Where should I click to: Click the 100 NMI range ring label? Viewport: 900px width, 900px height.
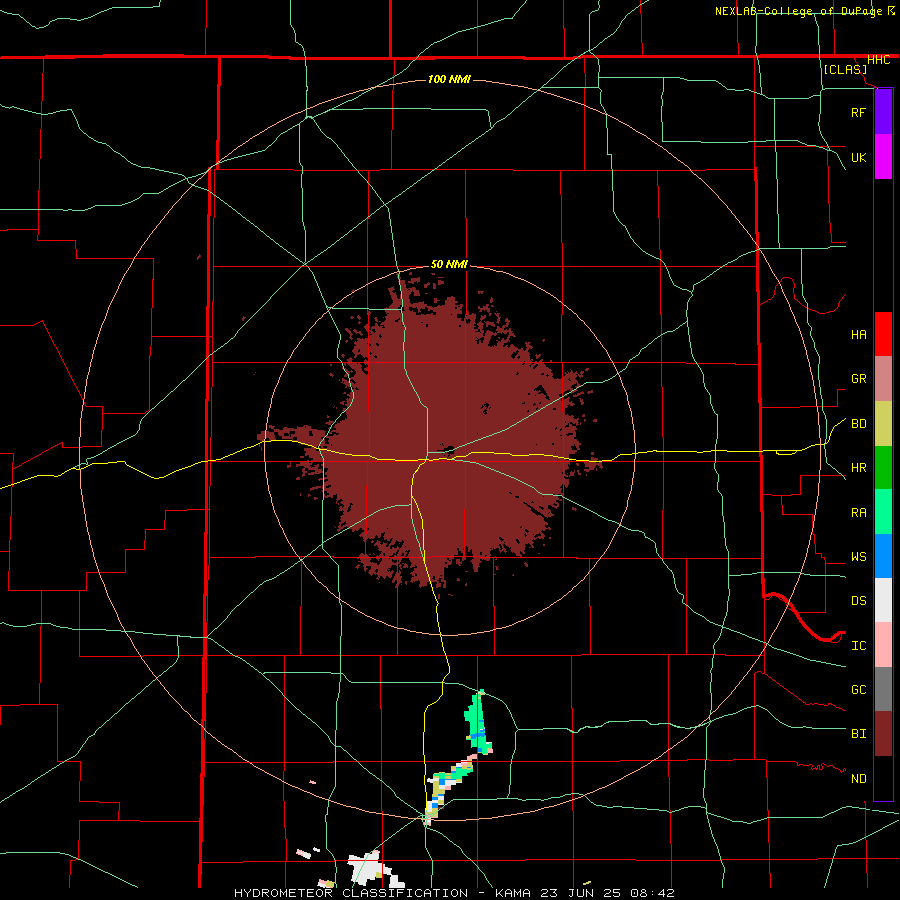pyautogui.click(x=449, y=79)
